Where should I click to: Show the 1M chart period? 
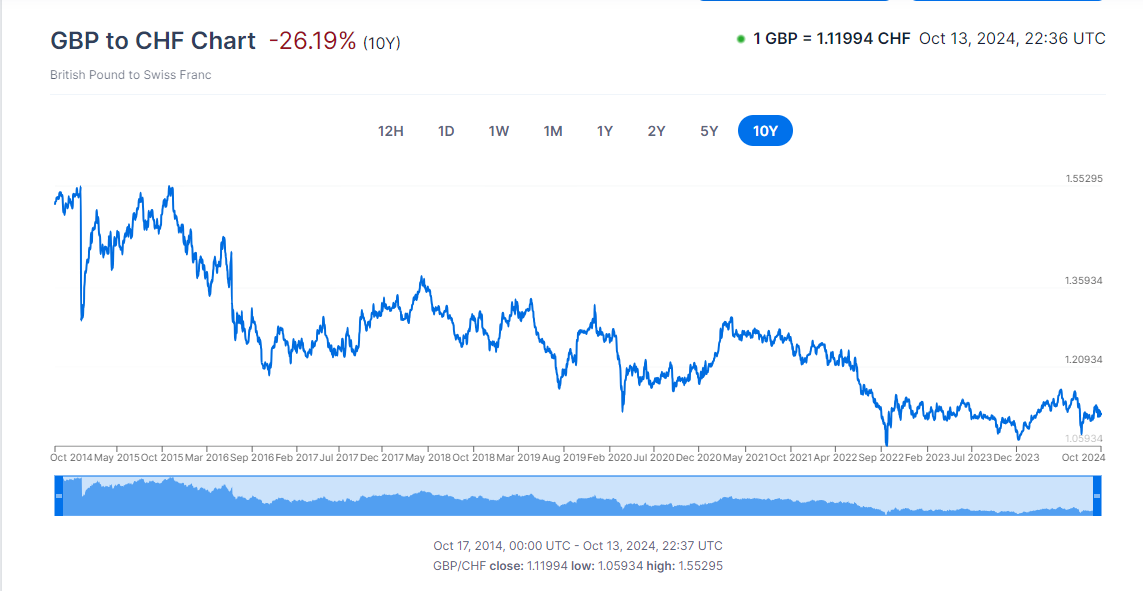552,131
